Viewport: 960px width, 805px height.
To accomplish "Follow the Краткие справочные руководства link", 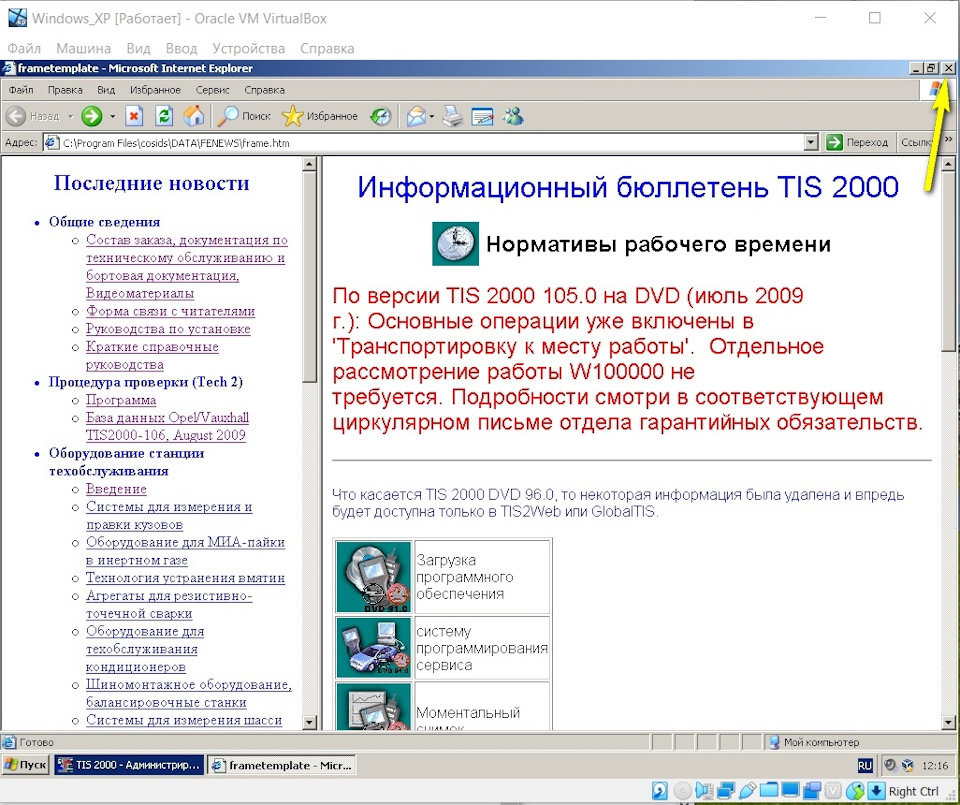I will click(152, 356).
